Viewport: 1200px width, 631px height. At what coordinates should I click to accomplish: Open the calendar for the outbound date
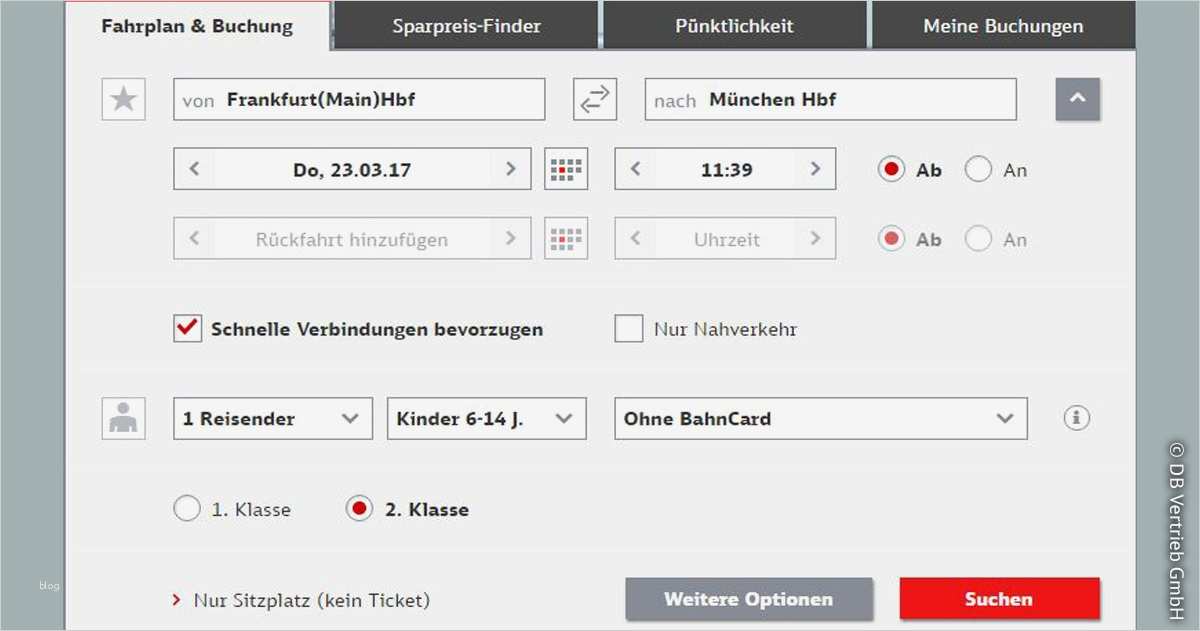(x=566, y=168)
